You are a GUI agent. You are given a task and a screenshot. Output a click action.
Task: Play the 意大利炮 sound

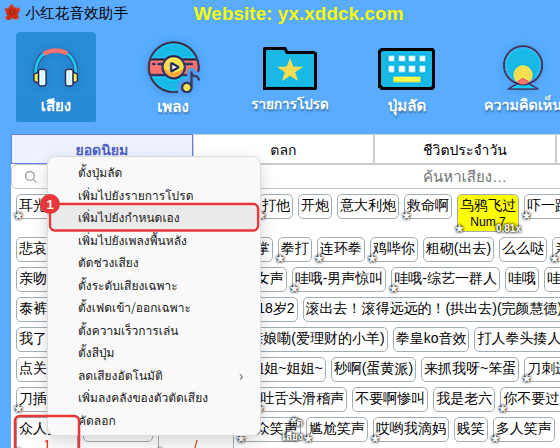[368, 206]
